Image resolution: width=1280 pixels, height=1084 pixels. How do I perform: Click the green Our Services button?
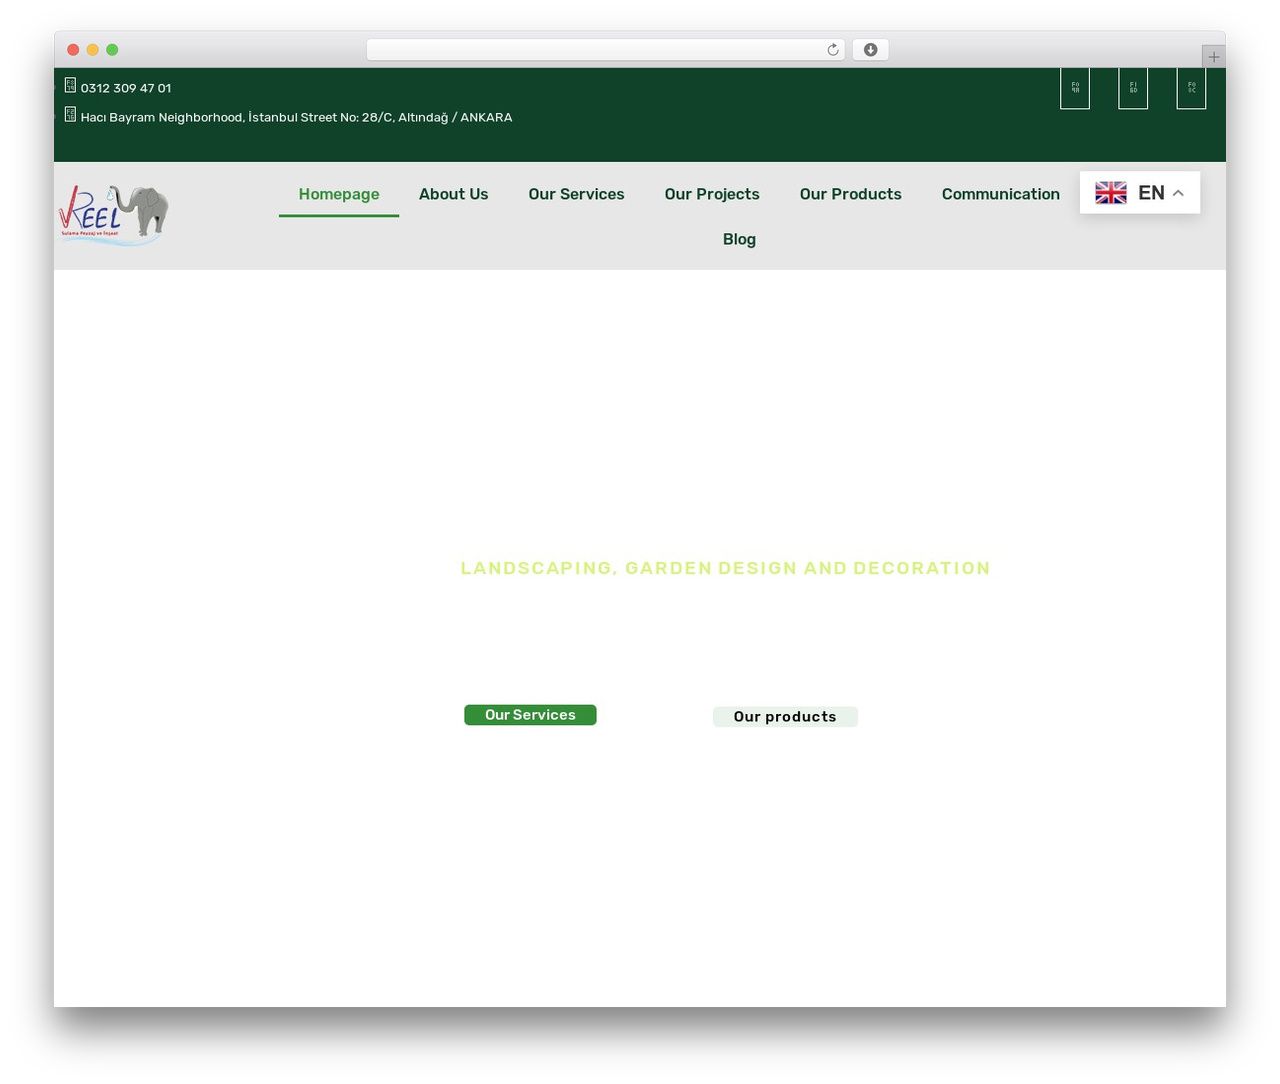pyautogui.click(x=530, y=715)
